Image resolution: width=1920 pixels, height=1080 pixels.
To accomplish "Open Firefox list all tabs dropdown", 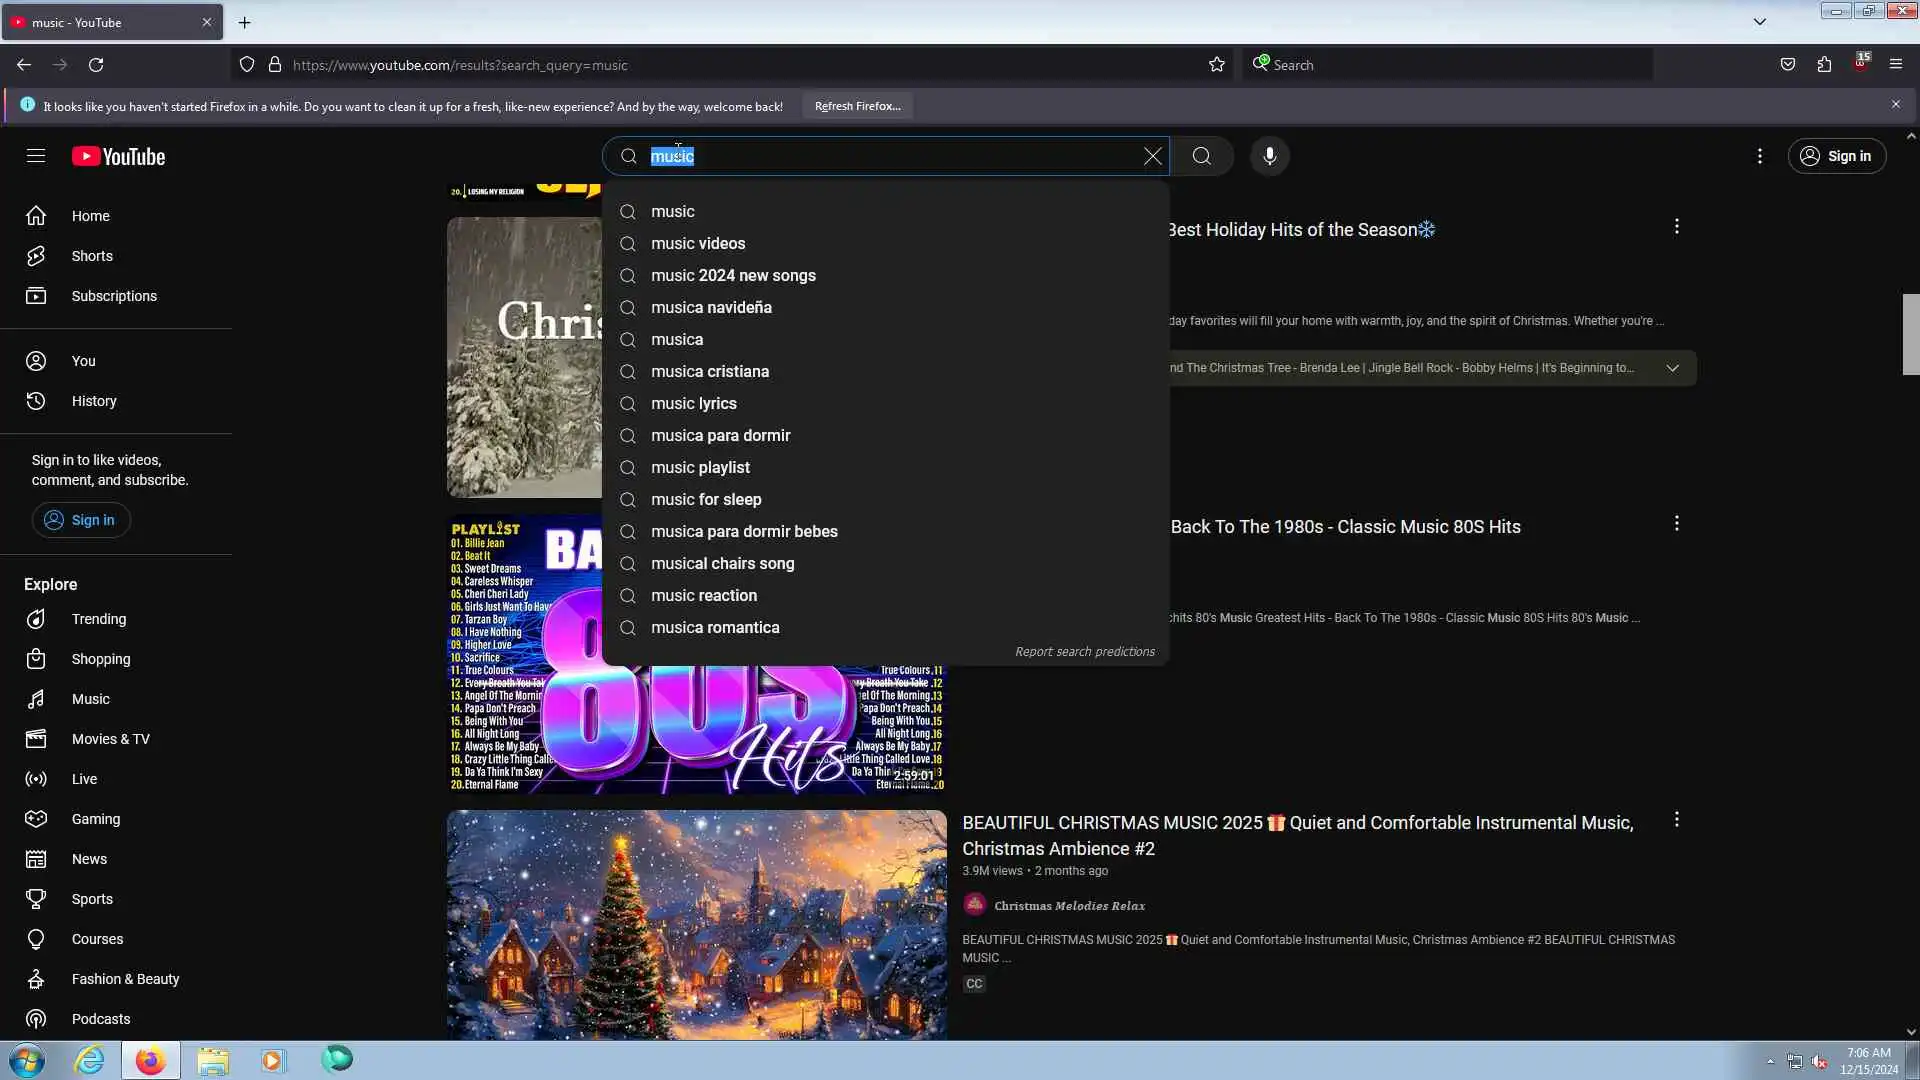I will [1759, 22].
